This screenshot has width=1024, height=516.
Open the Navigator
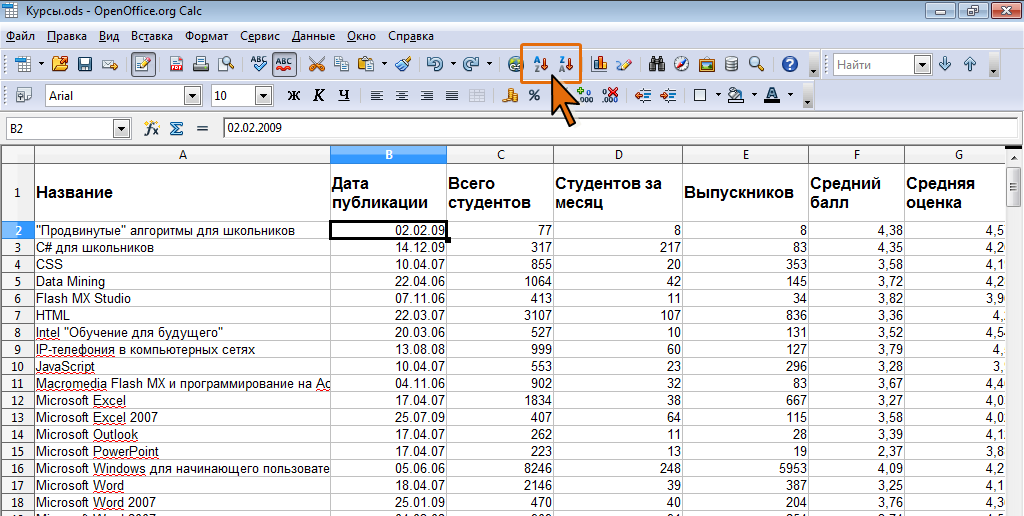682,64
